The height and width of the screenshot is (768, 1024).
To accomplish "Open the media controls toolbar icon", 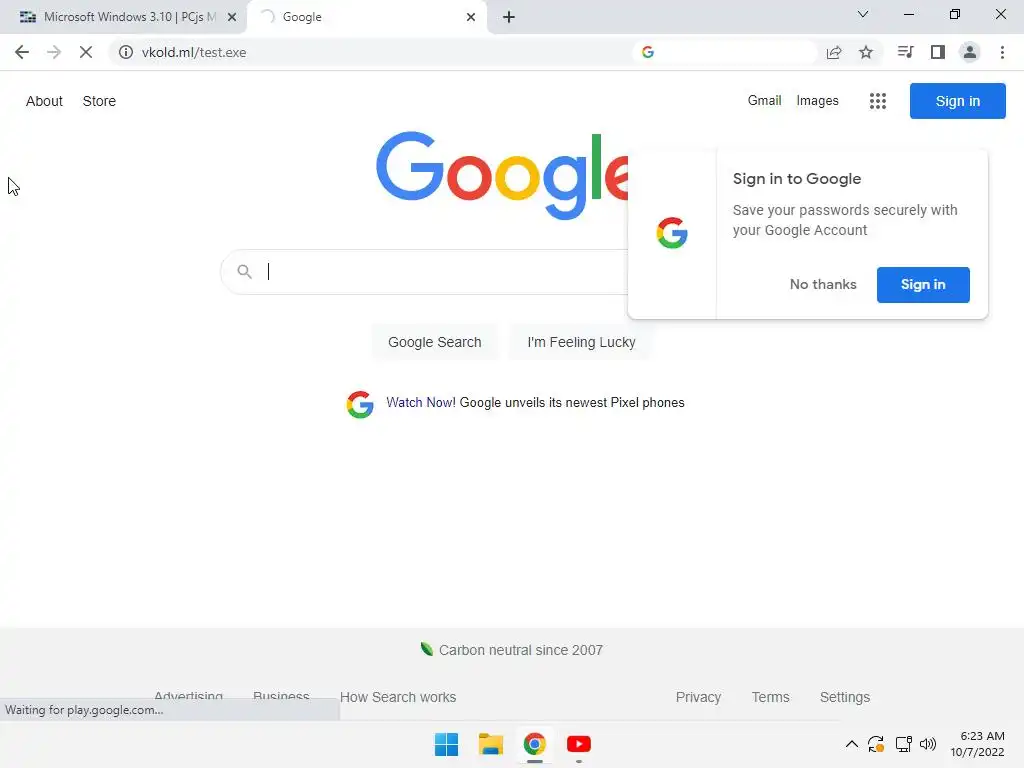I will coord(905,52).
